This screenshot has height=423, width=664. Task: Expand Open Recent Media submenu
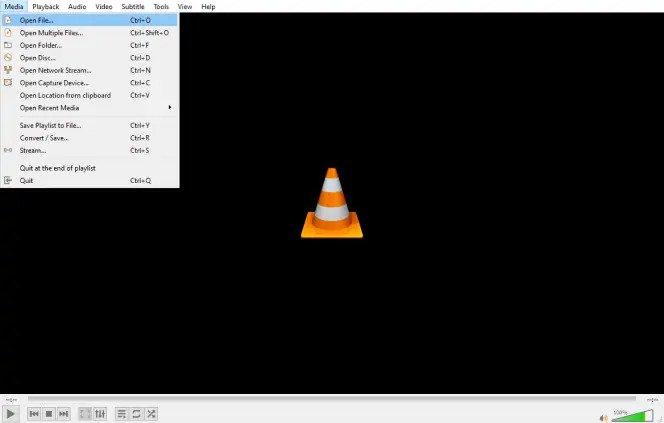click(x=89, y=108)
